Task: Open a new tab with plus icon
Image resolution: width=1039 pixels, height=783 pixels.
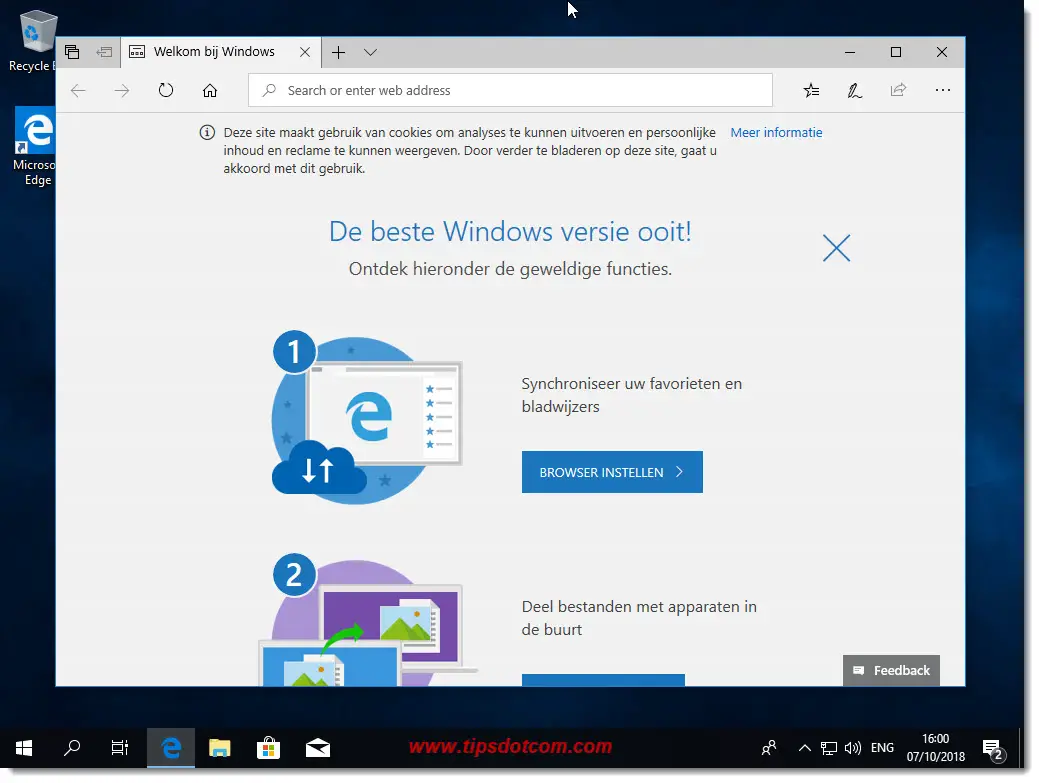Action: click(x=339, y=52)
